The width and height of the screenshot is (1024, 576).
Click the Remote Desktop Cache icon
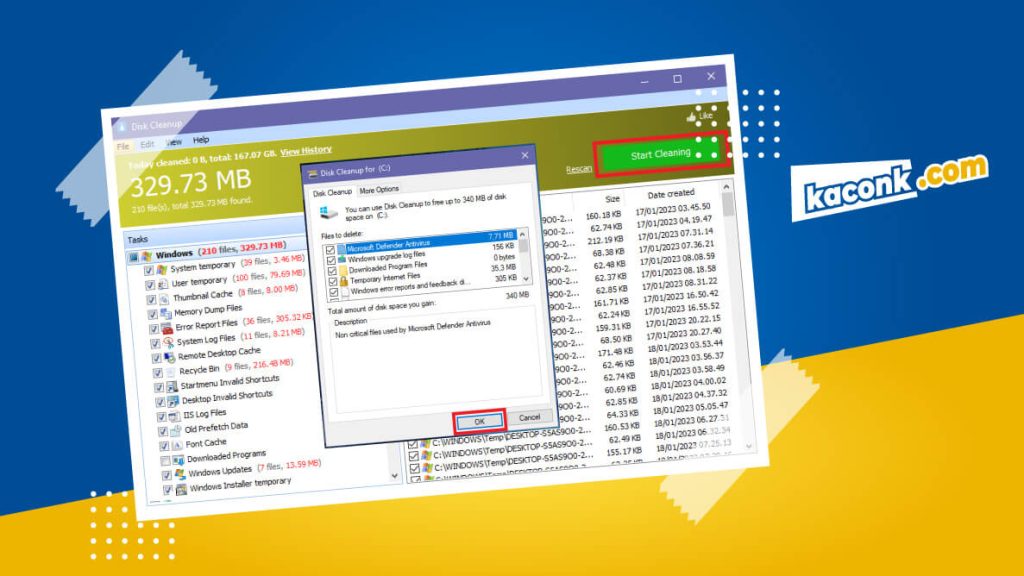point(170,357)
